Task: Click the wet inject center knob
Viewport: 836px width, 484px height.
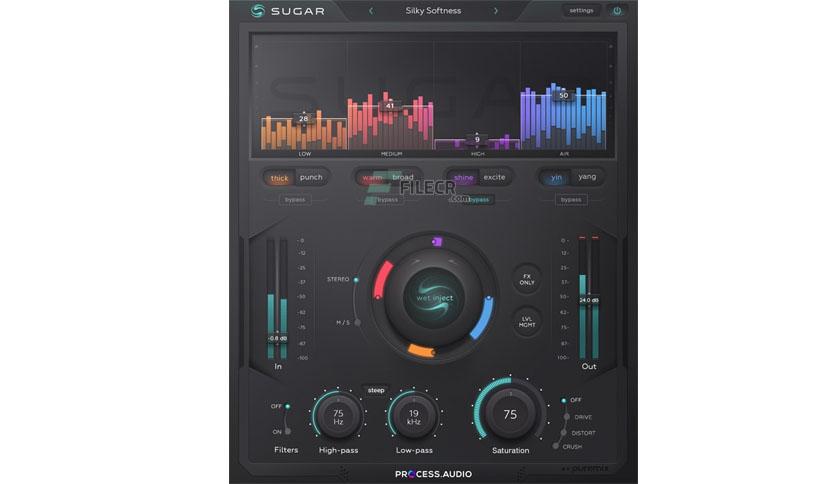Action: 434,298
